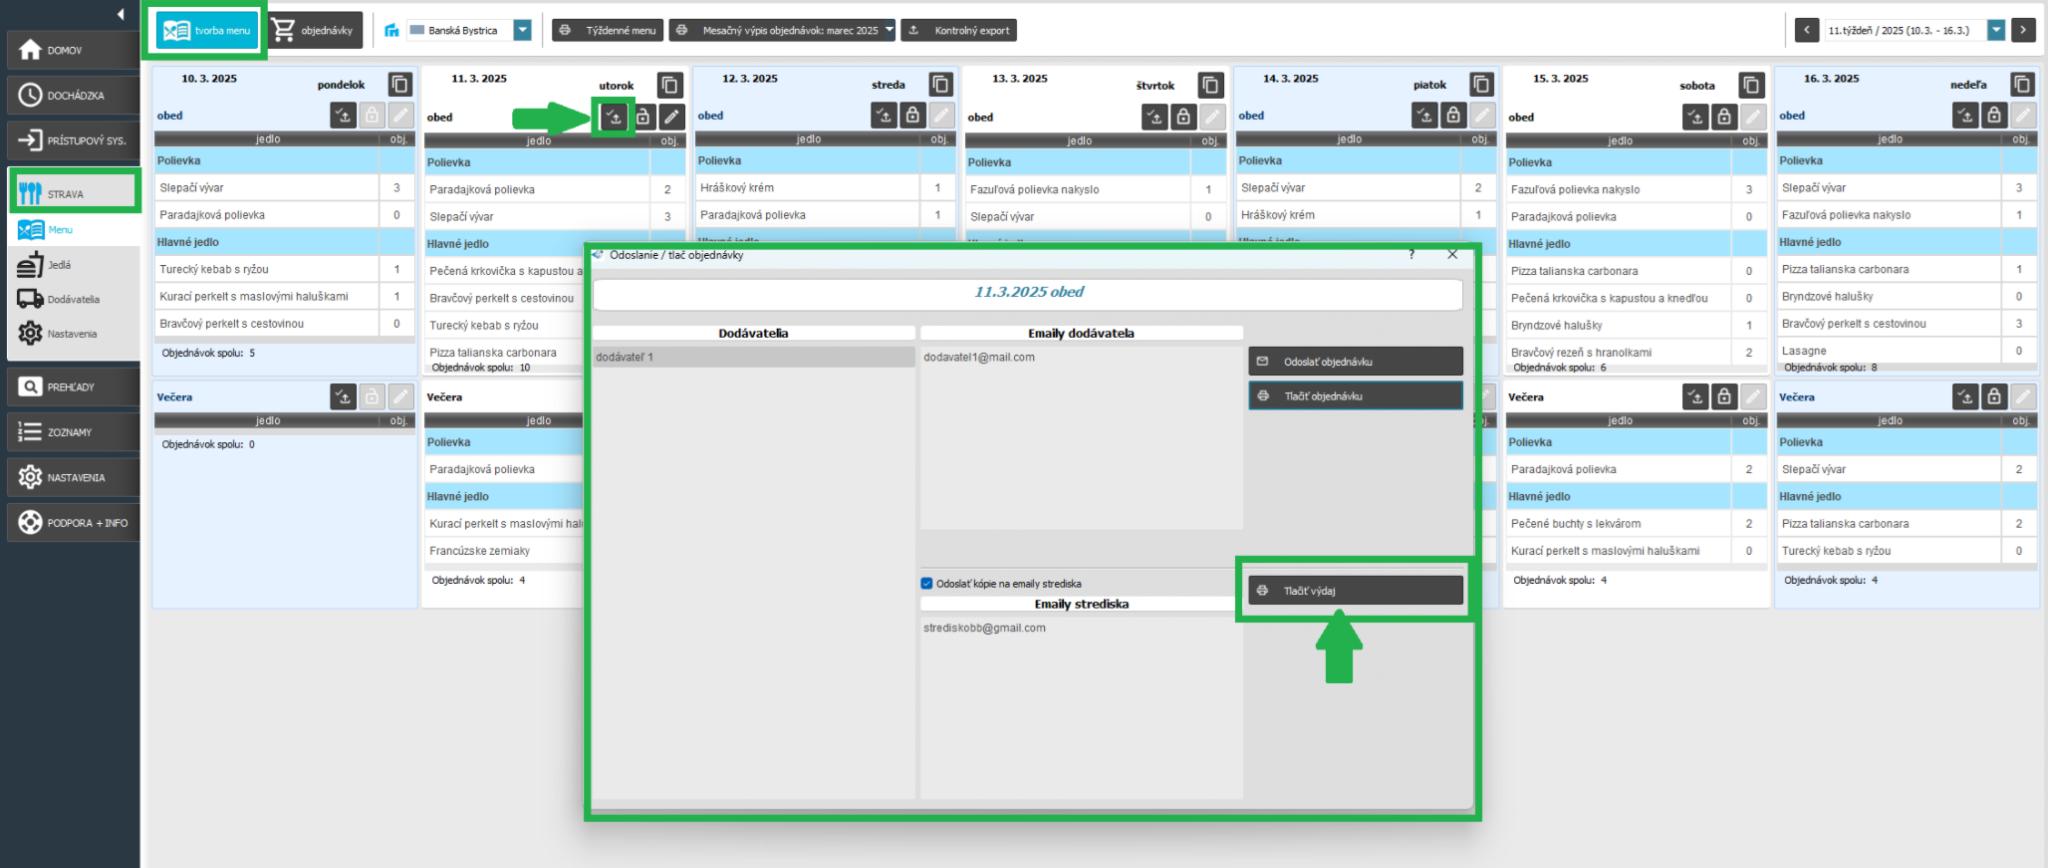The height and width of the screenshot is (868, 2048).
Task: Switch to the objednávky tab
Action: click(314, 30)
